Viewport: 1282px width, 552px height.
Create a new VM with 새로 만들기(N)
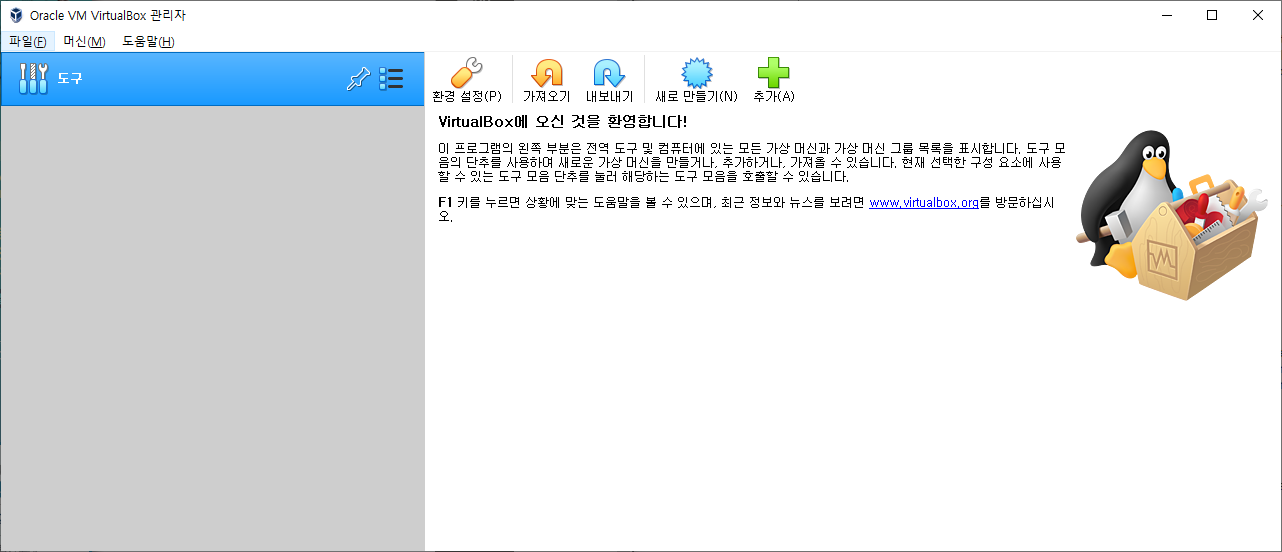(696, 81)
